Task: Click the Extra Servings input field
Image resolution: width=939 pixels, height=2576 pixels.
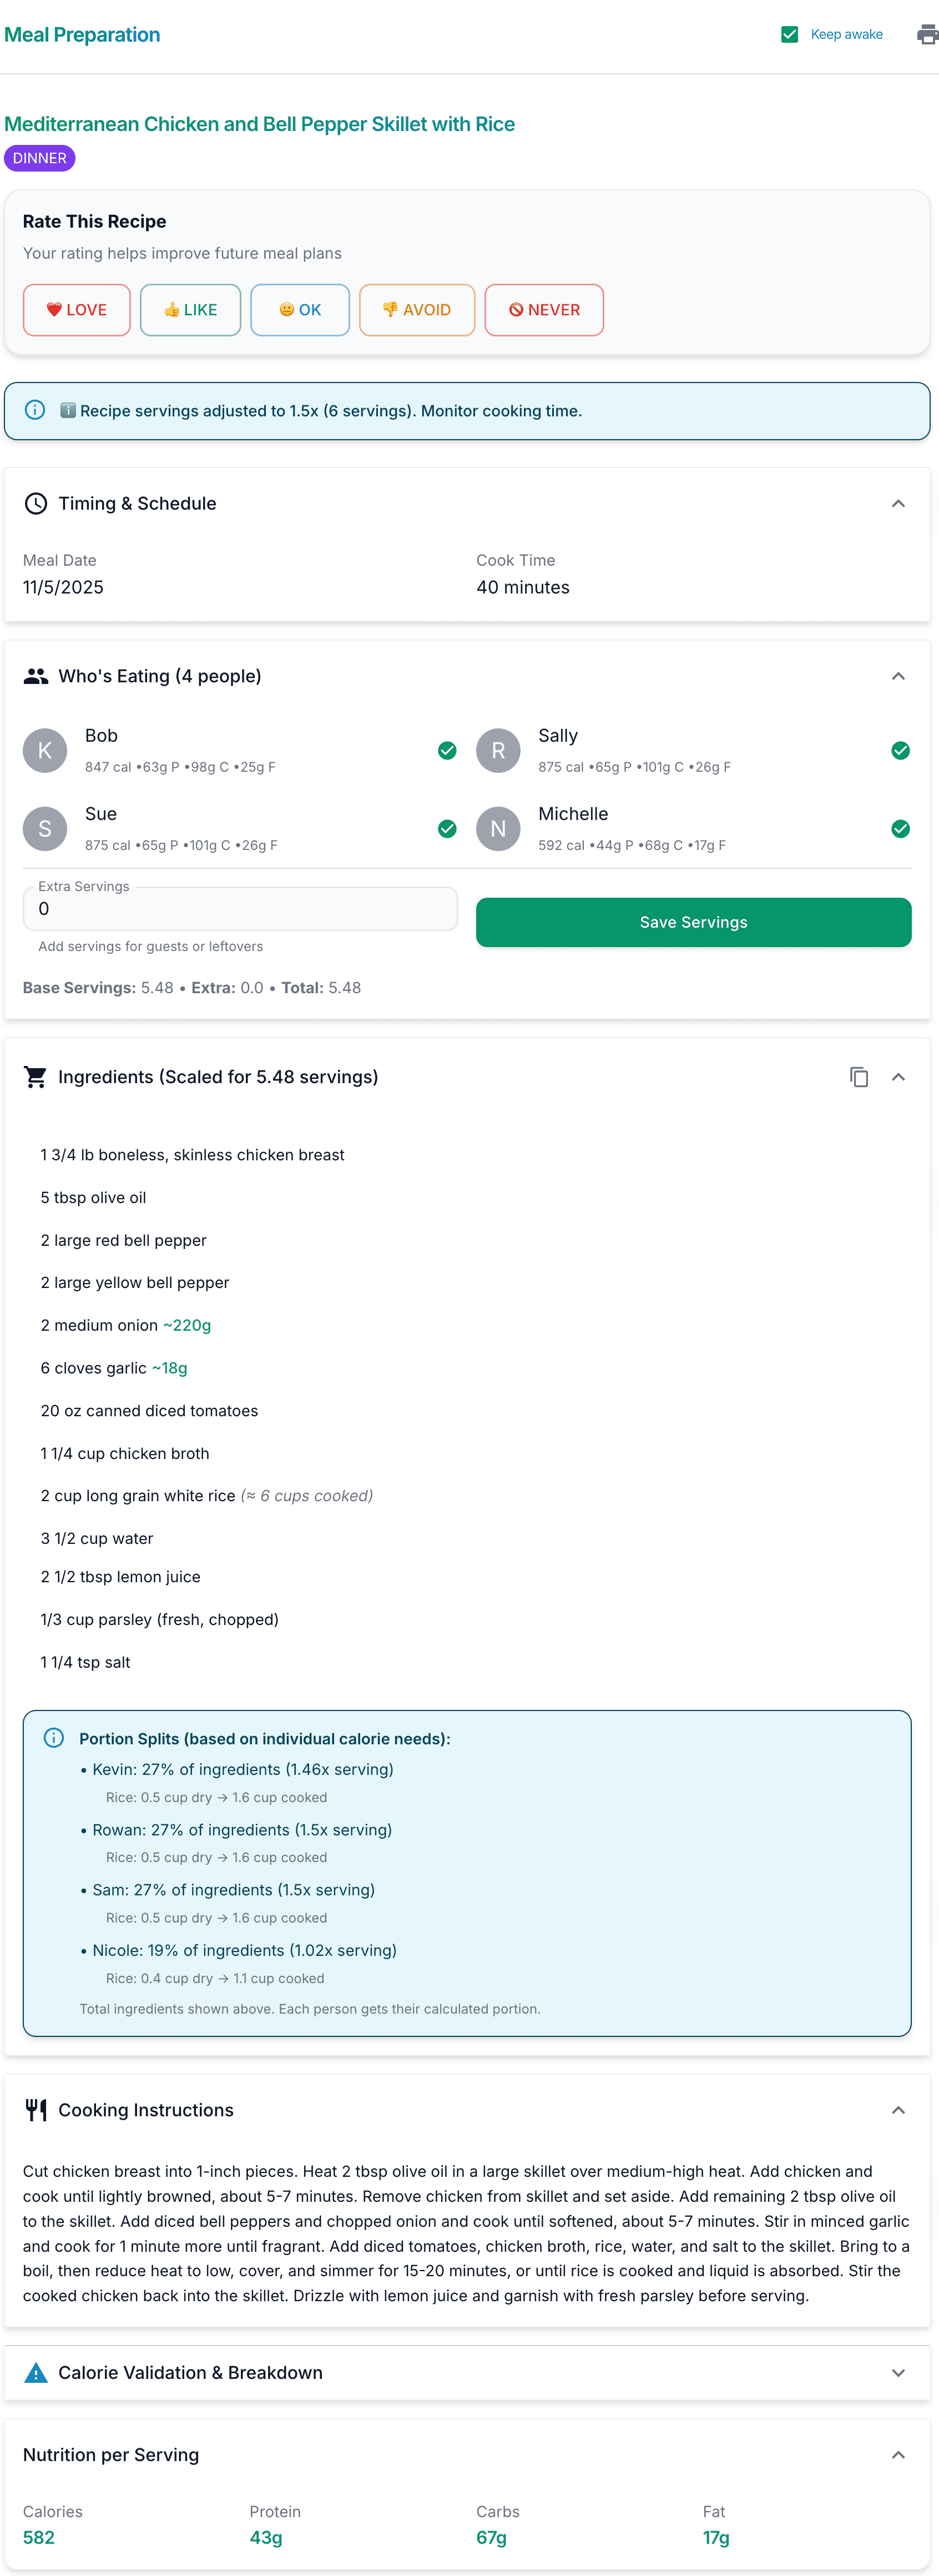Action: [240, 908]
